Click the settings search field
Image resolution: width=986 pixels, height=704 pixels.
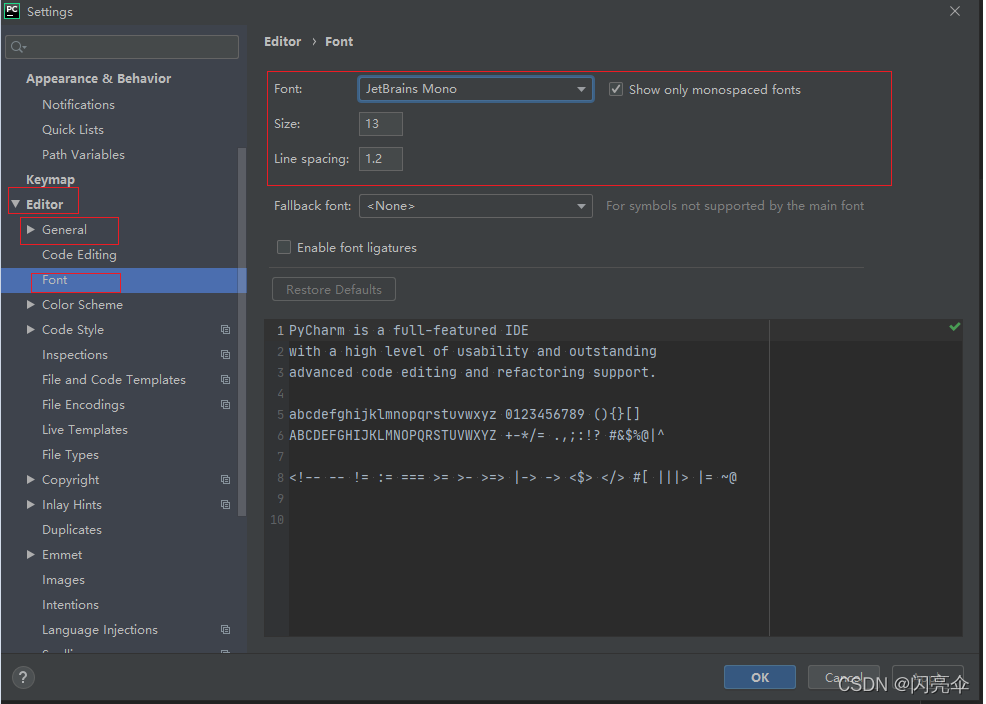pos(122,47)
